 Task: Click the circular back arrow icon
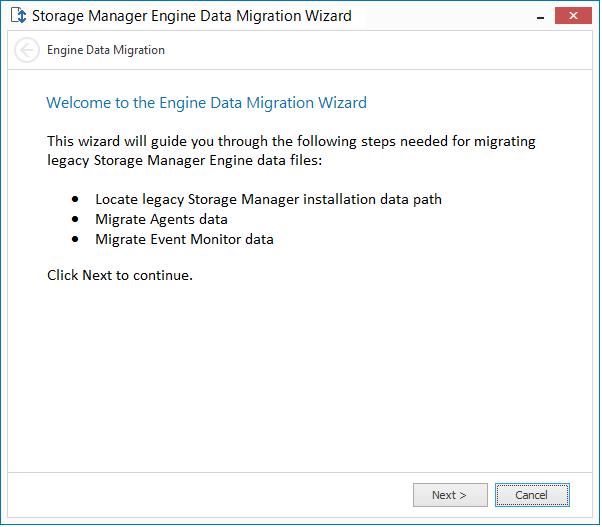pyautogui.click(x=27, y=50)
